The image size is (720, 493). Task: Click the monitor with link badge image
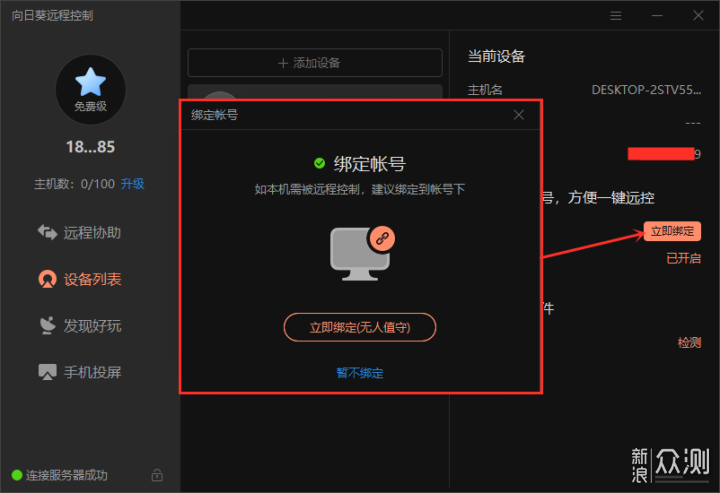click(x=362, y=253)
